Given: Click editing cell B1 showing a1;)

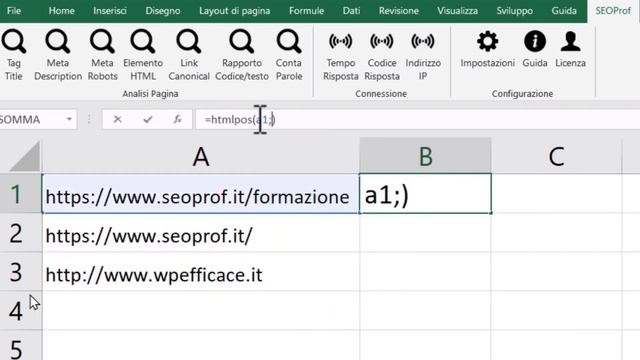Looking at the screenshot, I should [425, 194].
